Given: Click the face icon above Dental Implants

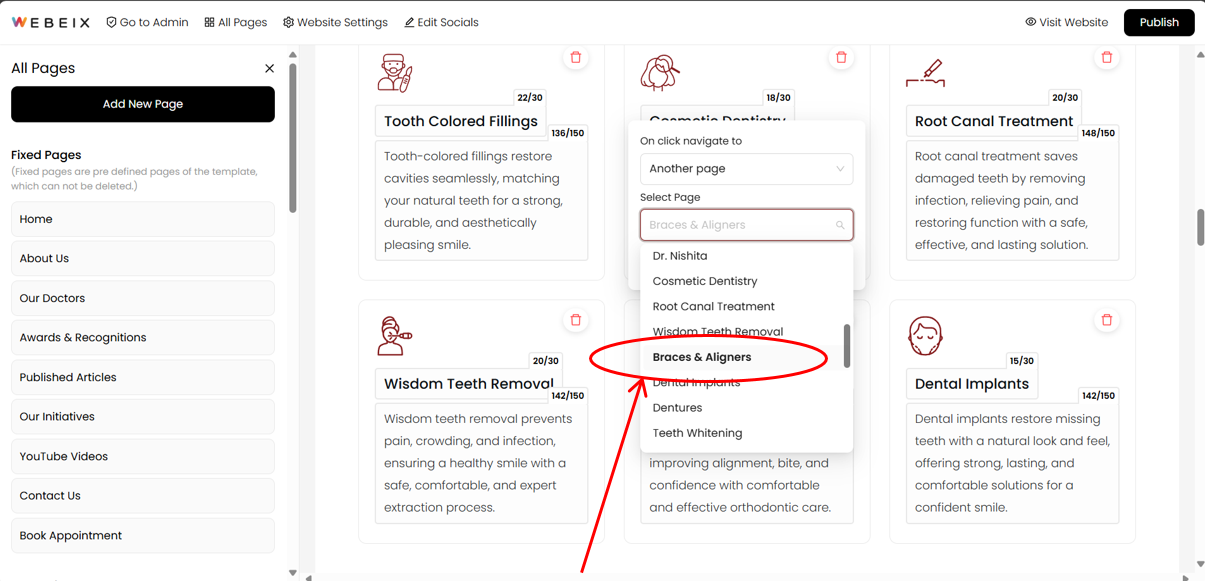Looking at the screenshot, I should (x=925, y=336).
